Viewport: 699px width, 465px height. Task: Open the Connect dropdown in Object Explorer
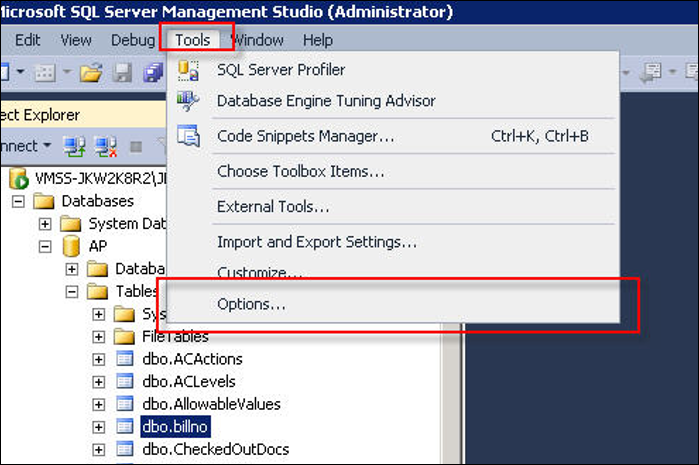tap(26, 146)
